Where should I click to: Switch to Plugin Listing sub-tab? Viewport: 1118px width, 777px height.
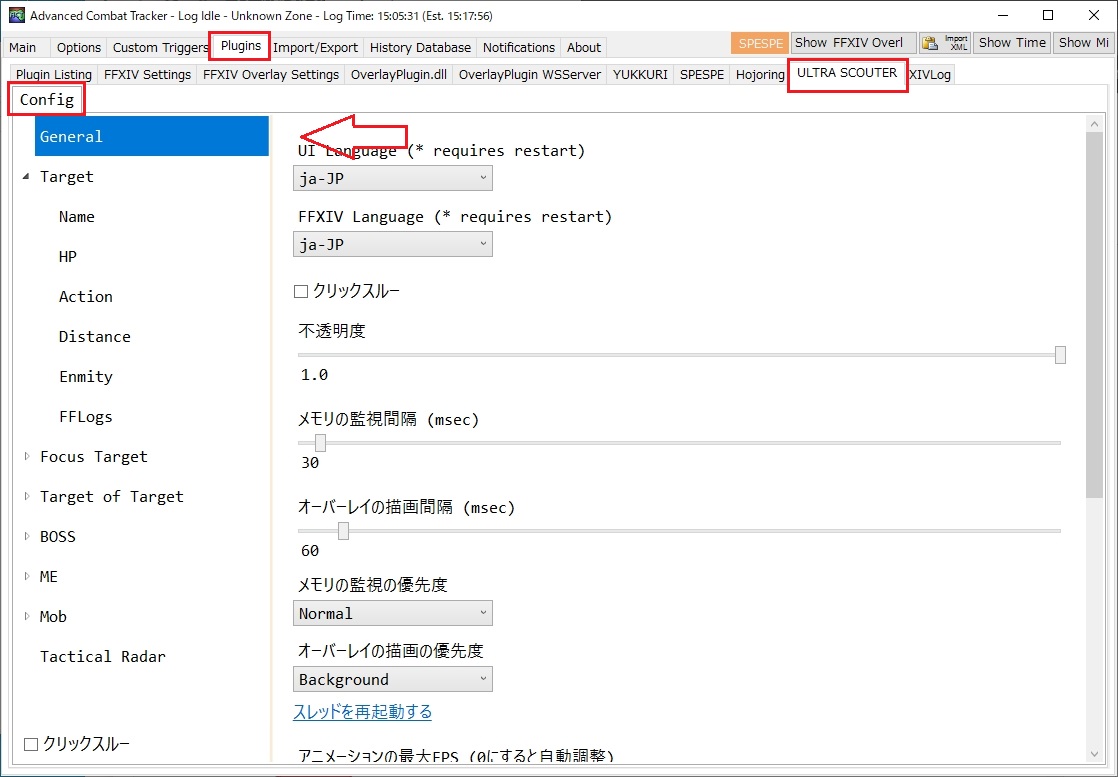[x=53, y=75]
